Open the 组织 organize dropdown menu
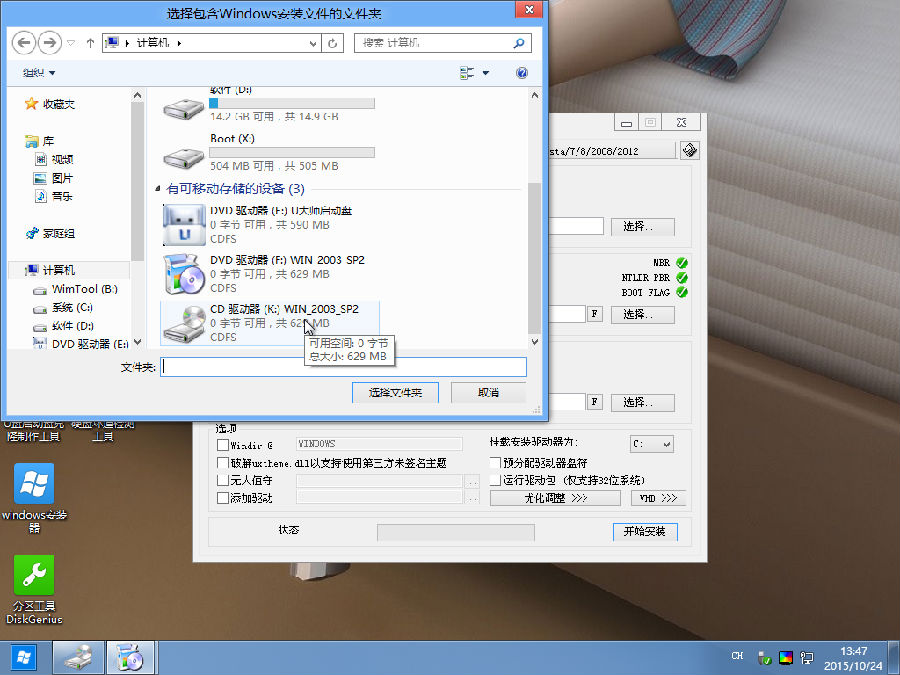This screenshot has height=675, width=900. [x=38, y=73]
